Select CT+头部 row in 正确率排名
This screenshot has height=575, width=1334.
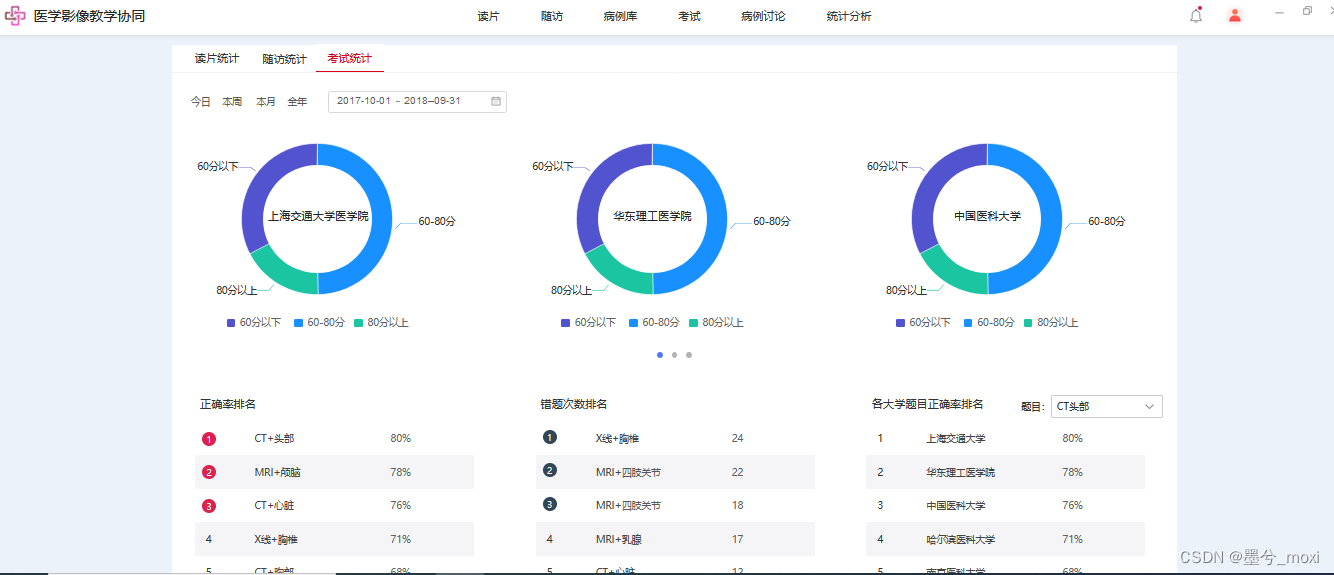click(x=334, y=439)
